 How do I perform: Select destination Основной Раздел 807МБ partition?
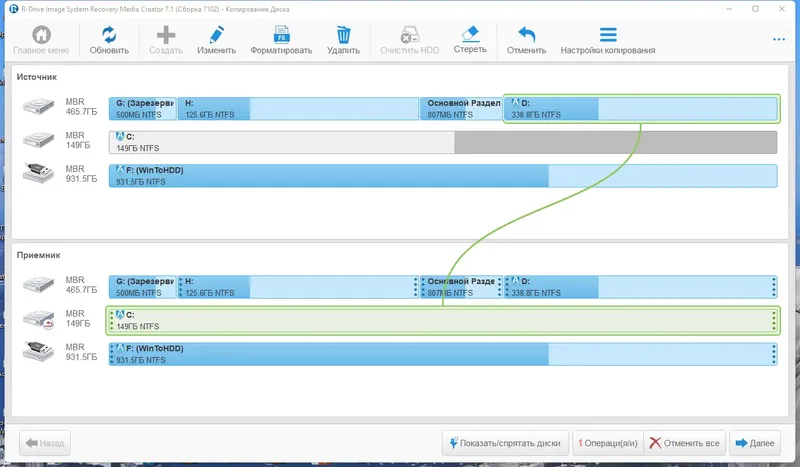point(461,287)
